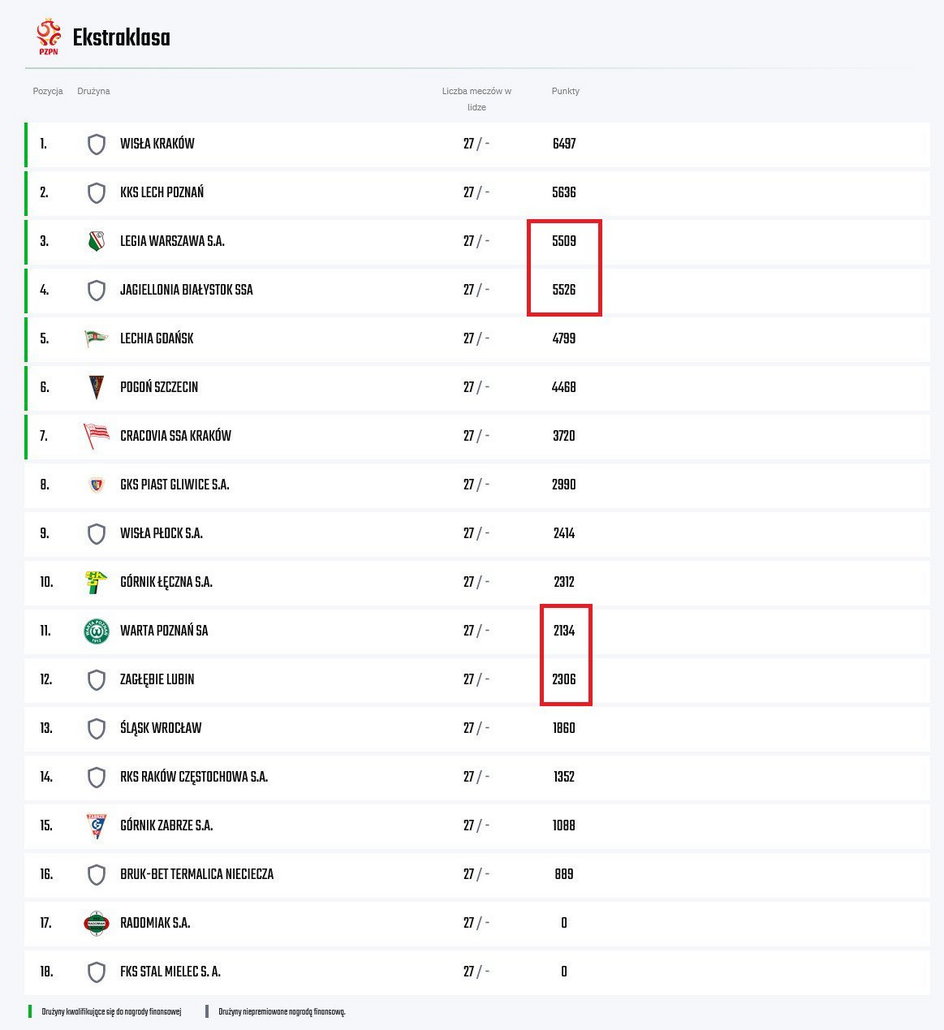Click the Radomiak club crest
Screen dimensions: 944x1030
coord(97,923)
